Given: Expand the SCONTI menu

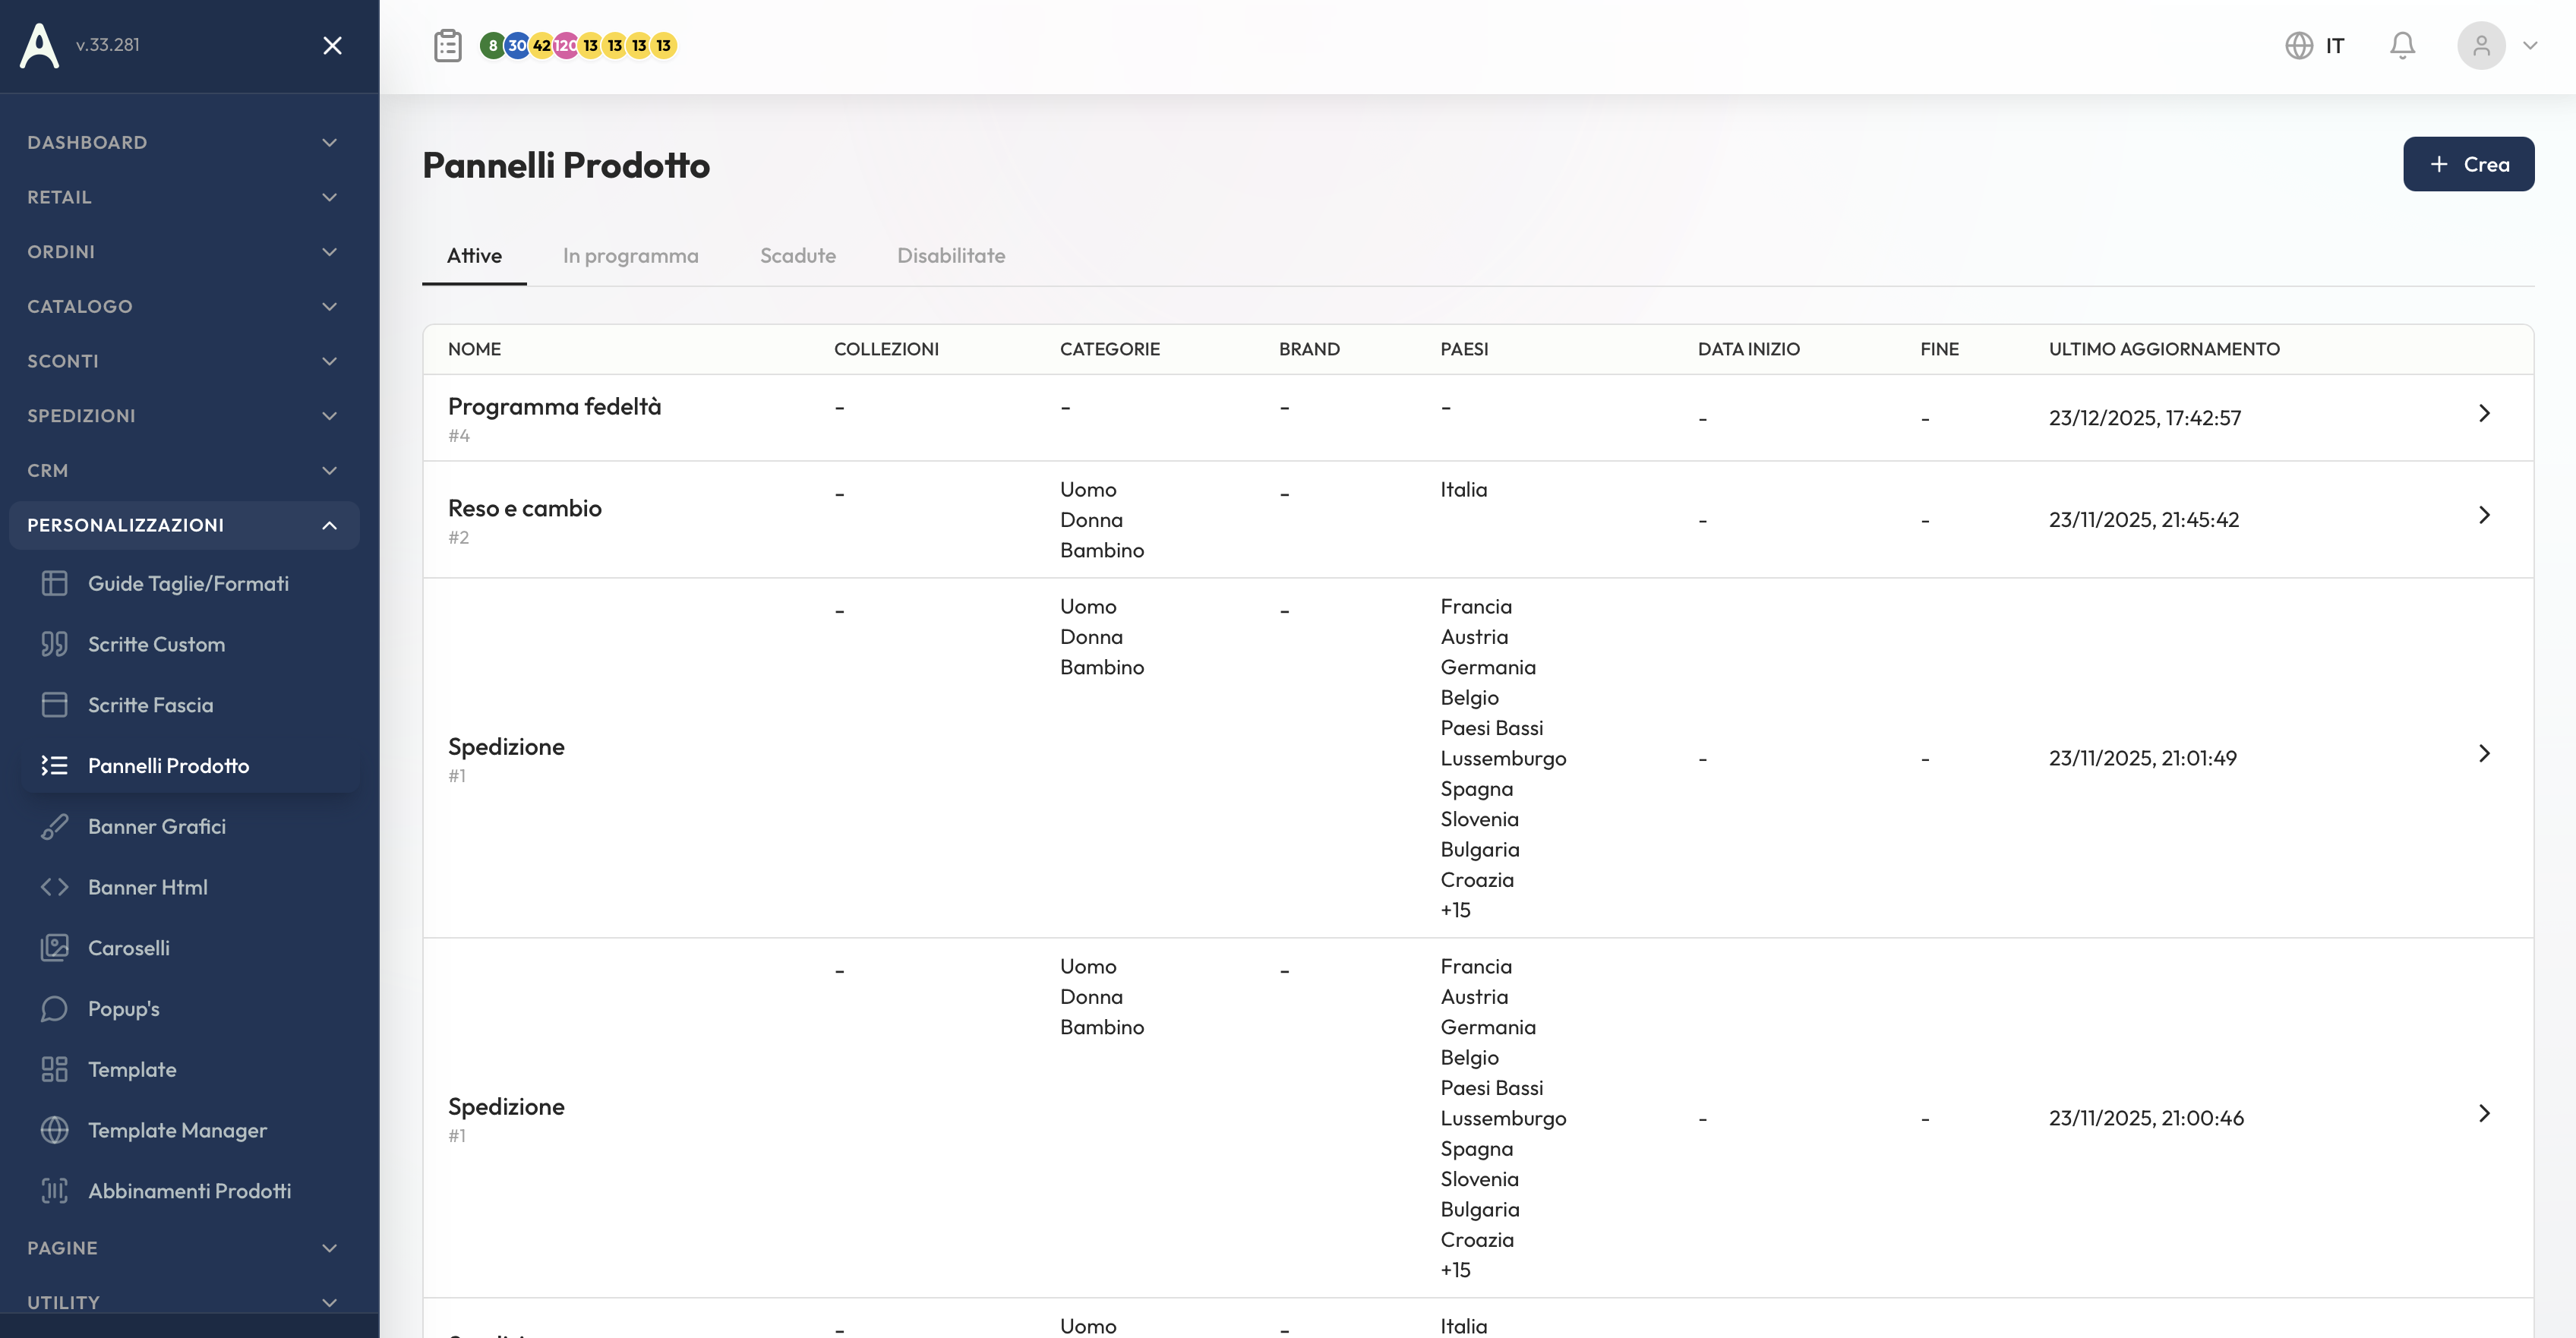Looking at the screenshot, I should (184, 361).
